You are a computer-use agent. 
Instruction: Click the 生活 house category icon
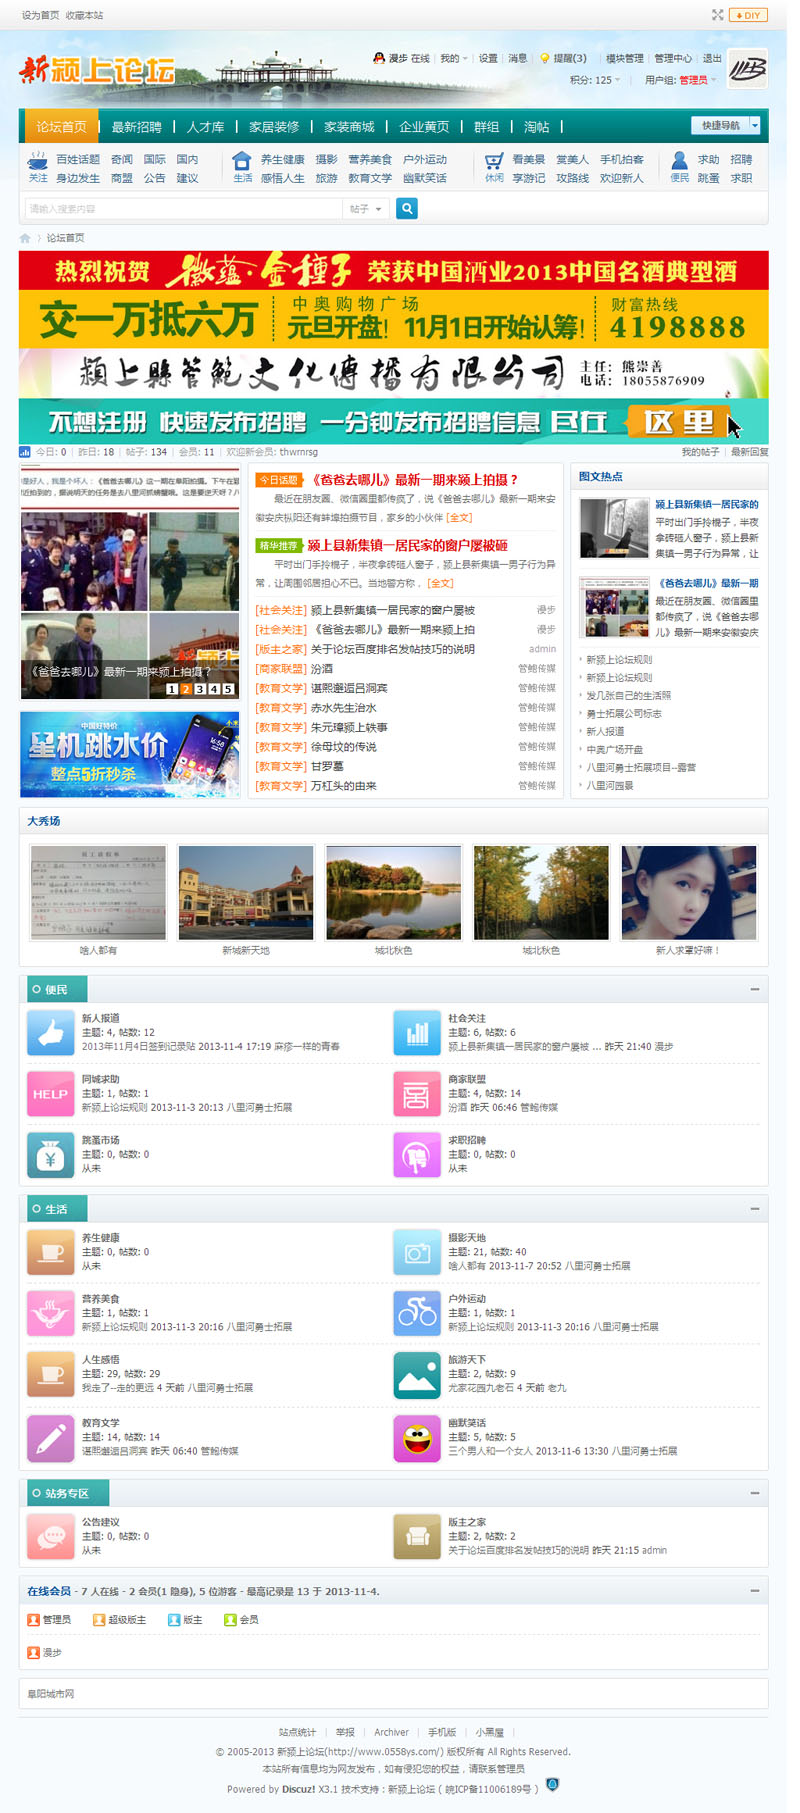tap(242, 162)
